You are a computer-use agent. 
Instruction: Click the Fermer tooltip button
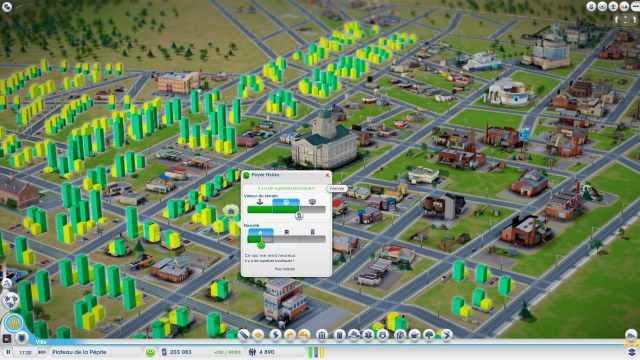(337, 189)
